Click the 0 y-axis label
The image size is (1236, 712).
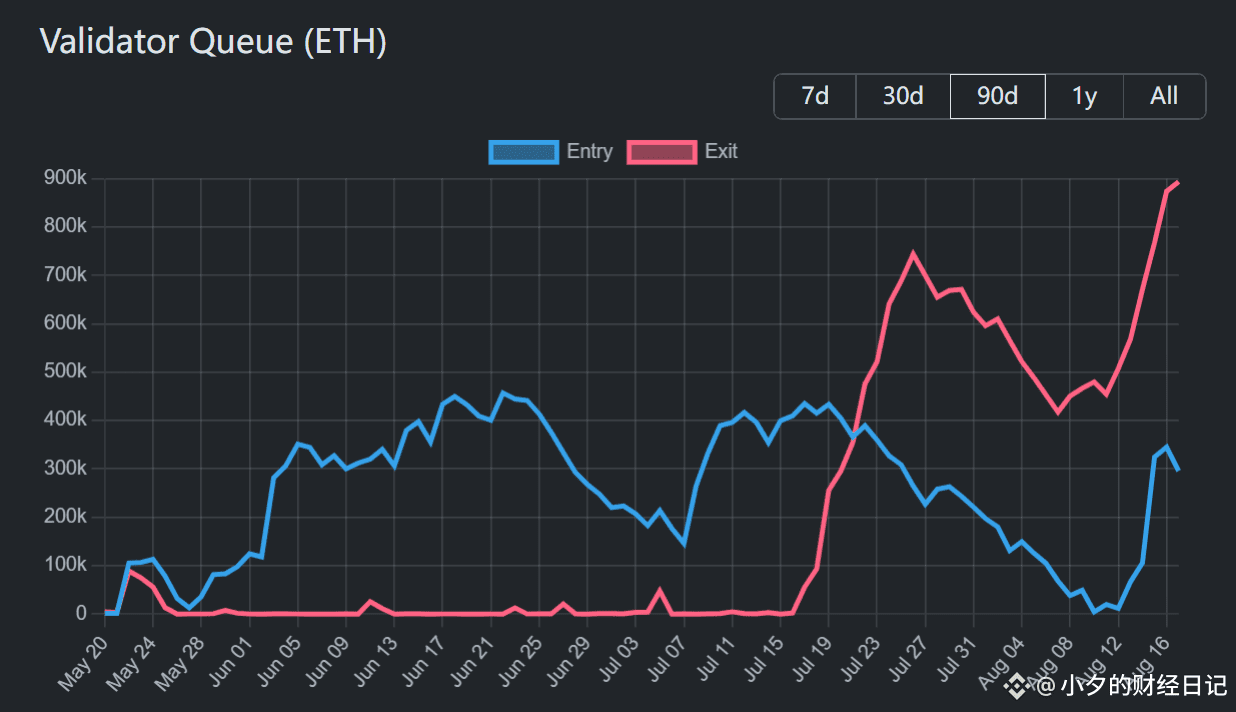(82, 613)
